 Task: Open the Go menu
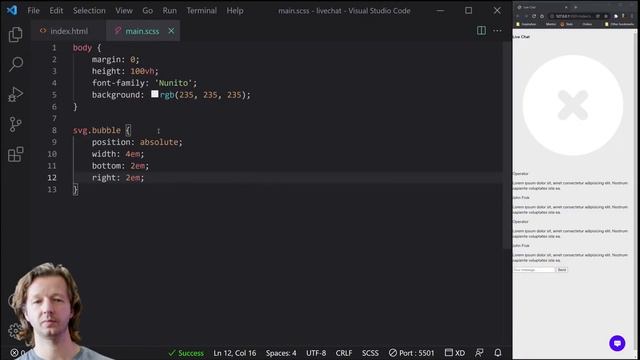coord(147,11)
